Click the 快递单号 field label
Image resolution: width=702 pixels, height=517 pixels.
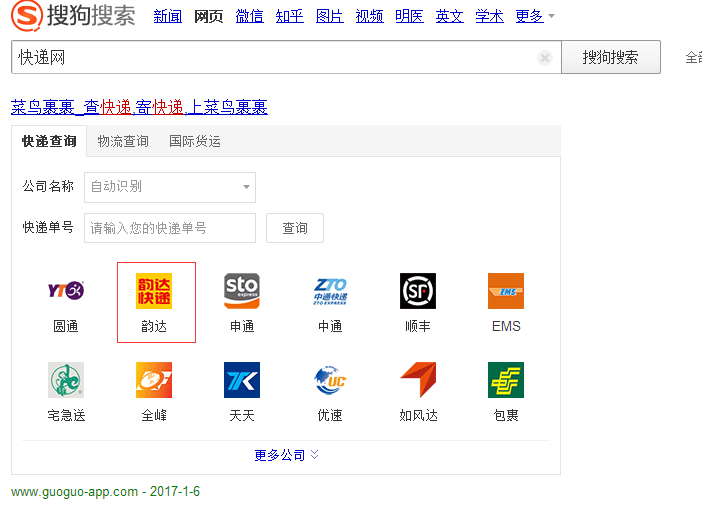tap(48, 227)
